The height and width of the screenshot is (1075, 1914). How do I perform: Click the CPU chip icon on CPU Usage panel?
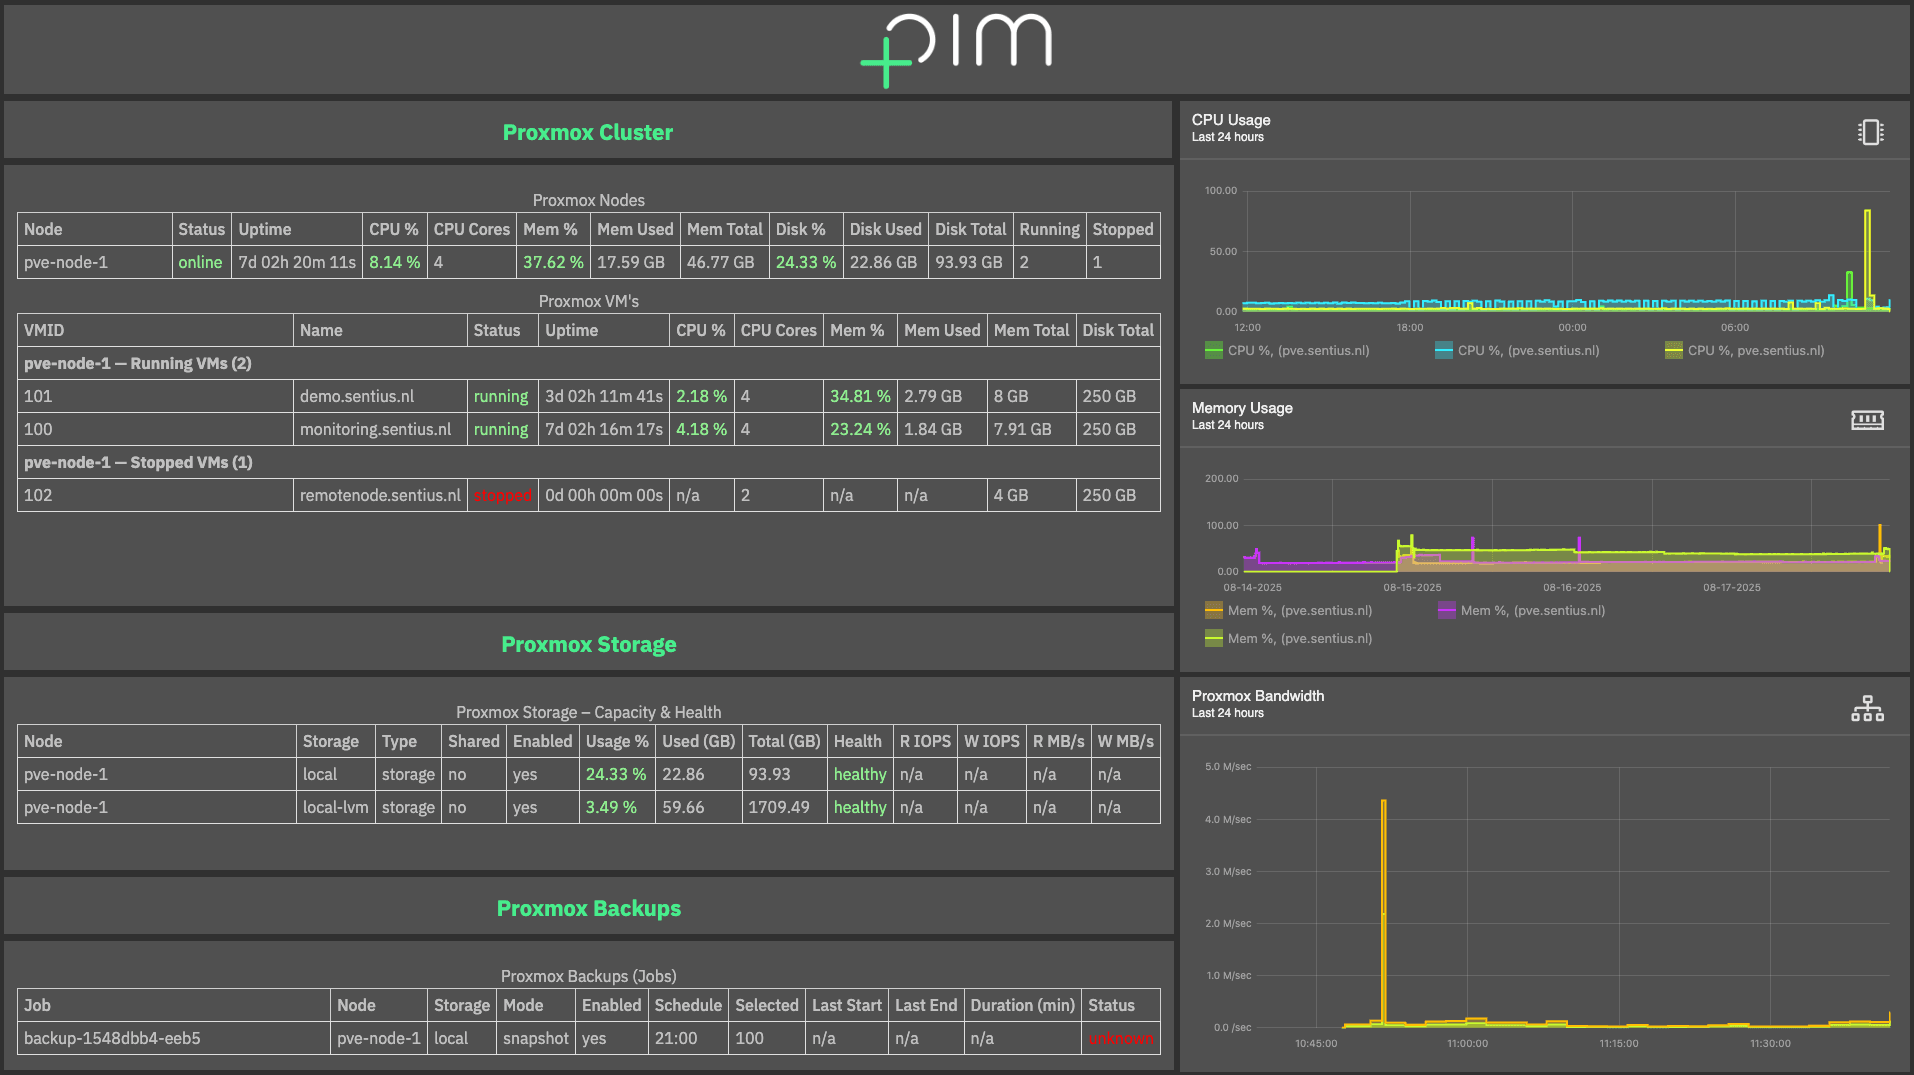pyautogui.click(x=1870, y=131)
